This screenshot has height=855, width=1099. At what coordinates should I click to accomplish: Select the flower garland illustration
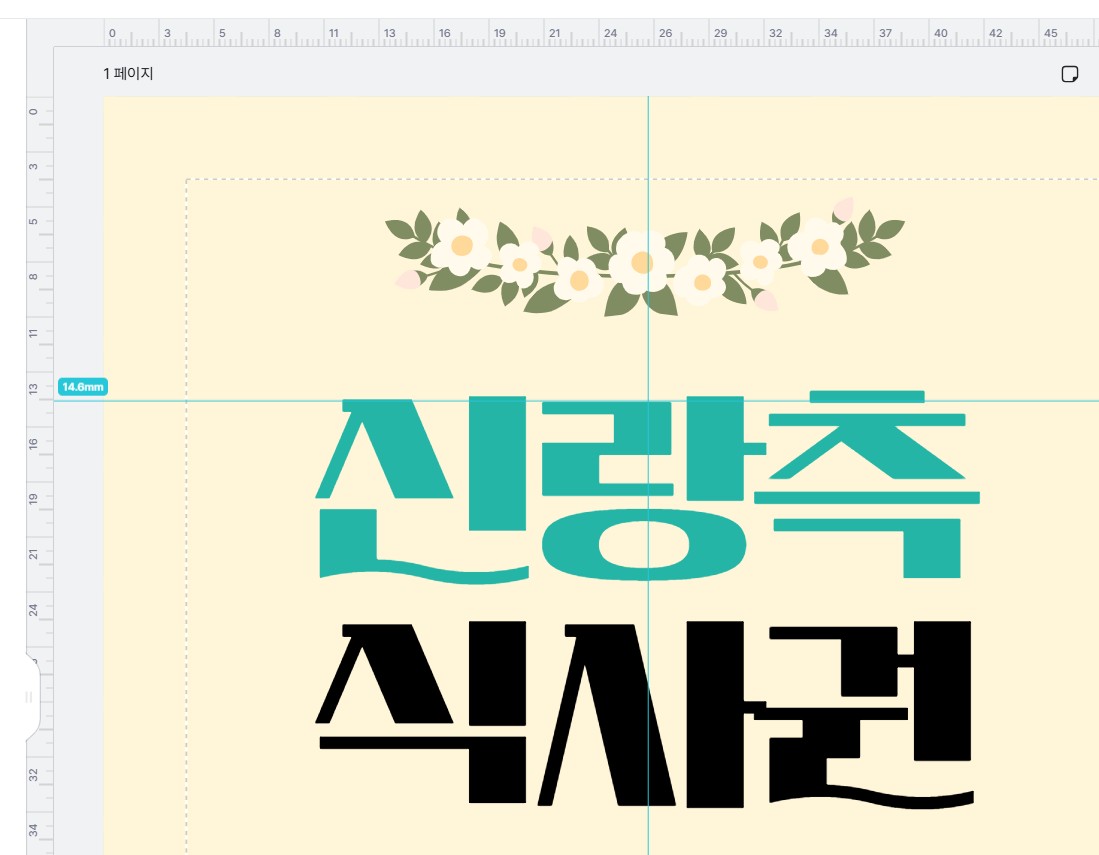tap(645, 258)
